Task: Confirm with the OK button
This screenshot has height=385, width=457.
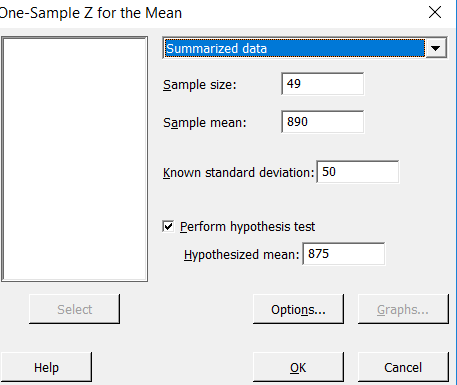Action: click(x=298, y=367)
